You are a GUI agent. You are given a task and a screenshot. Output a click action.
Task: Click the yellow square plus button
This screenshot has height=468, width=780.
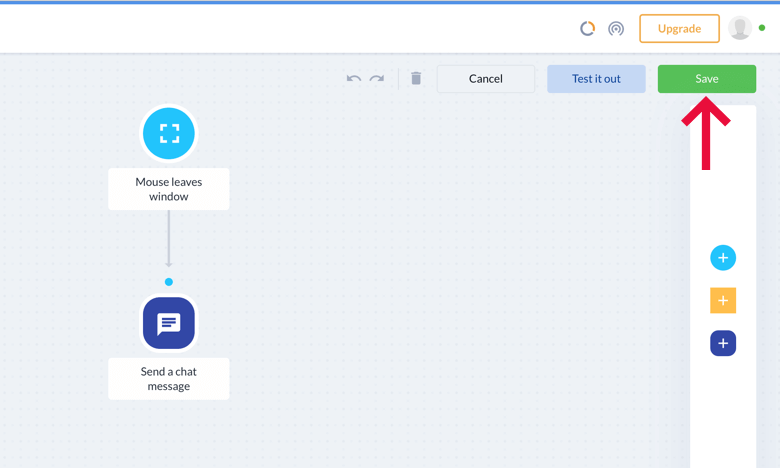pos(723,300)
